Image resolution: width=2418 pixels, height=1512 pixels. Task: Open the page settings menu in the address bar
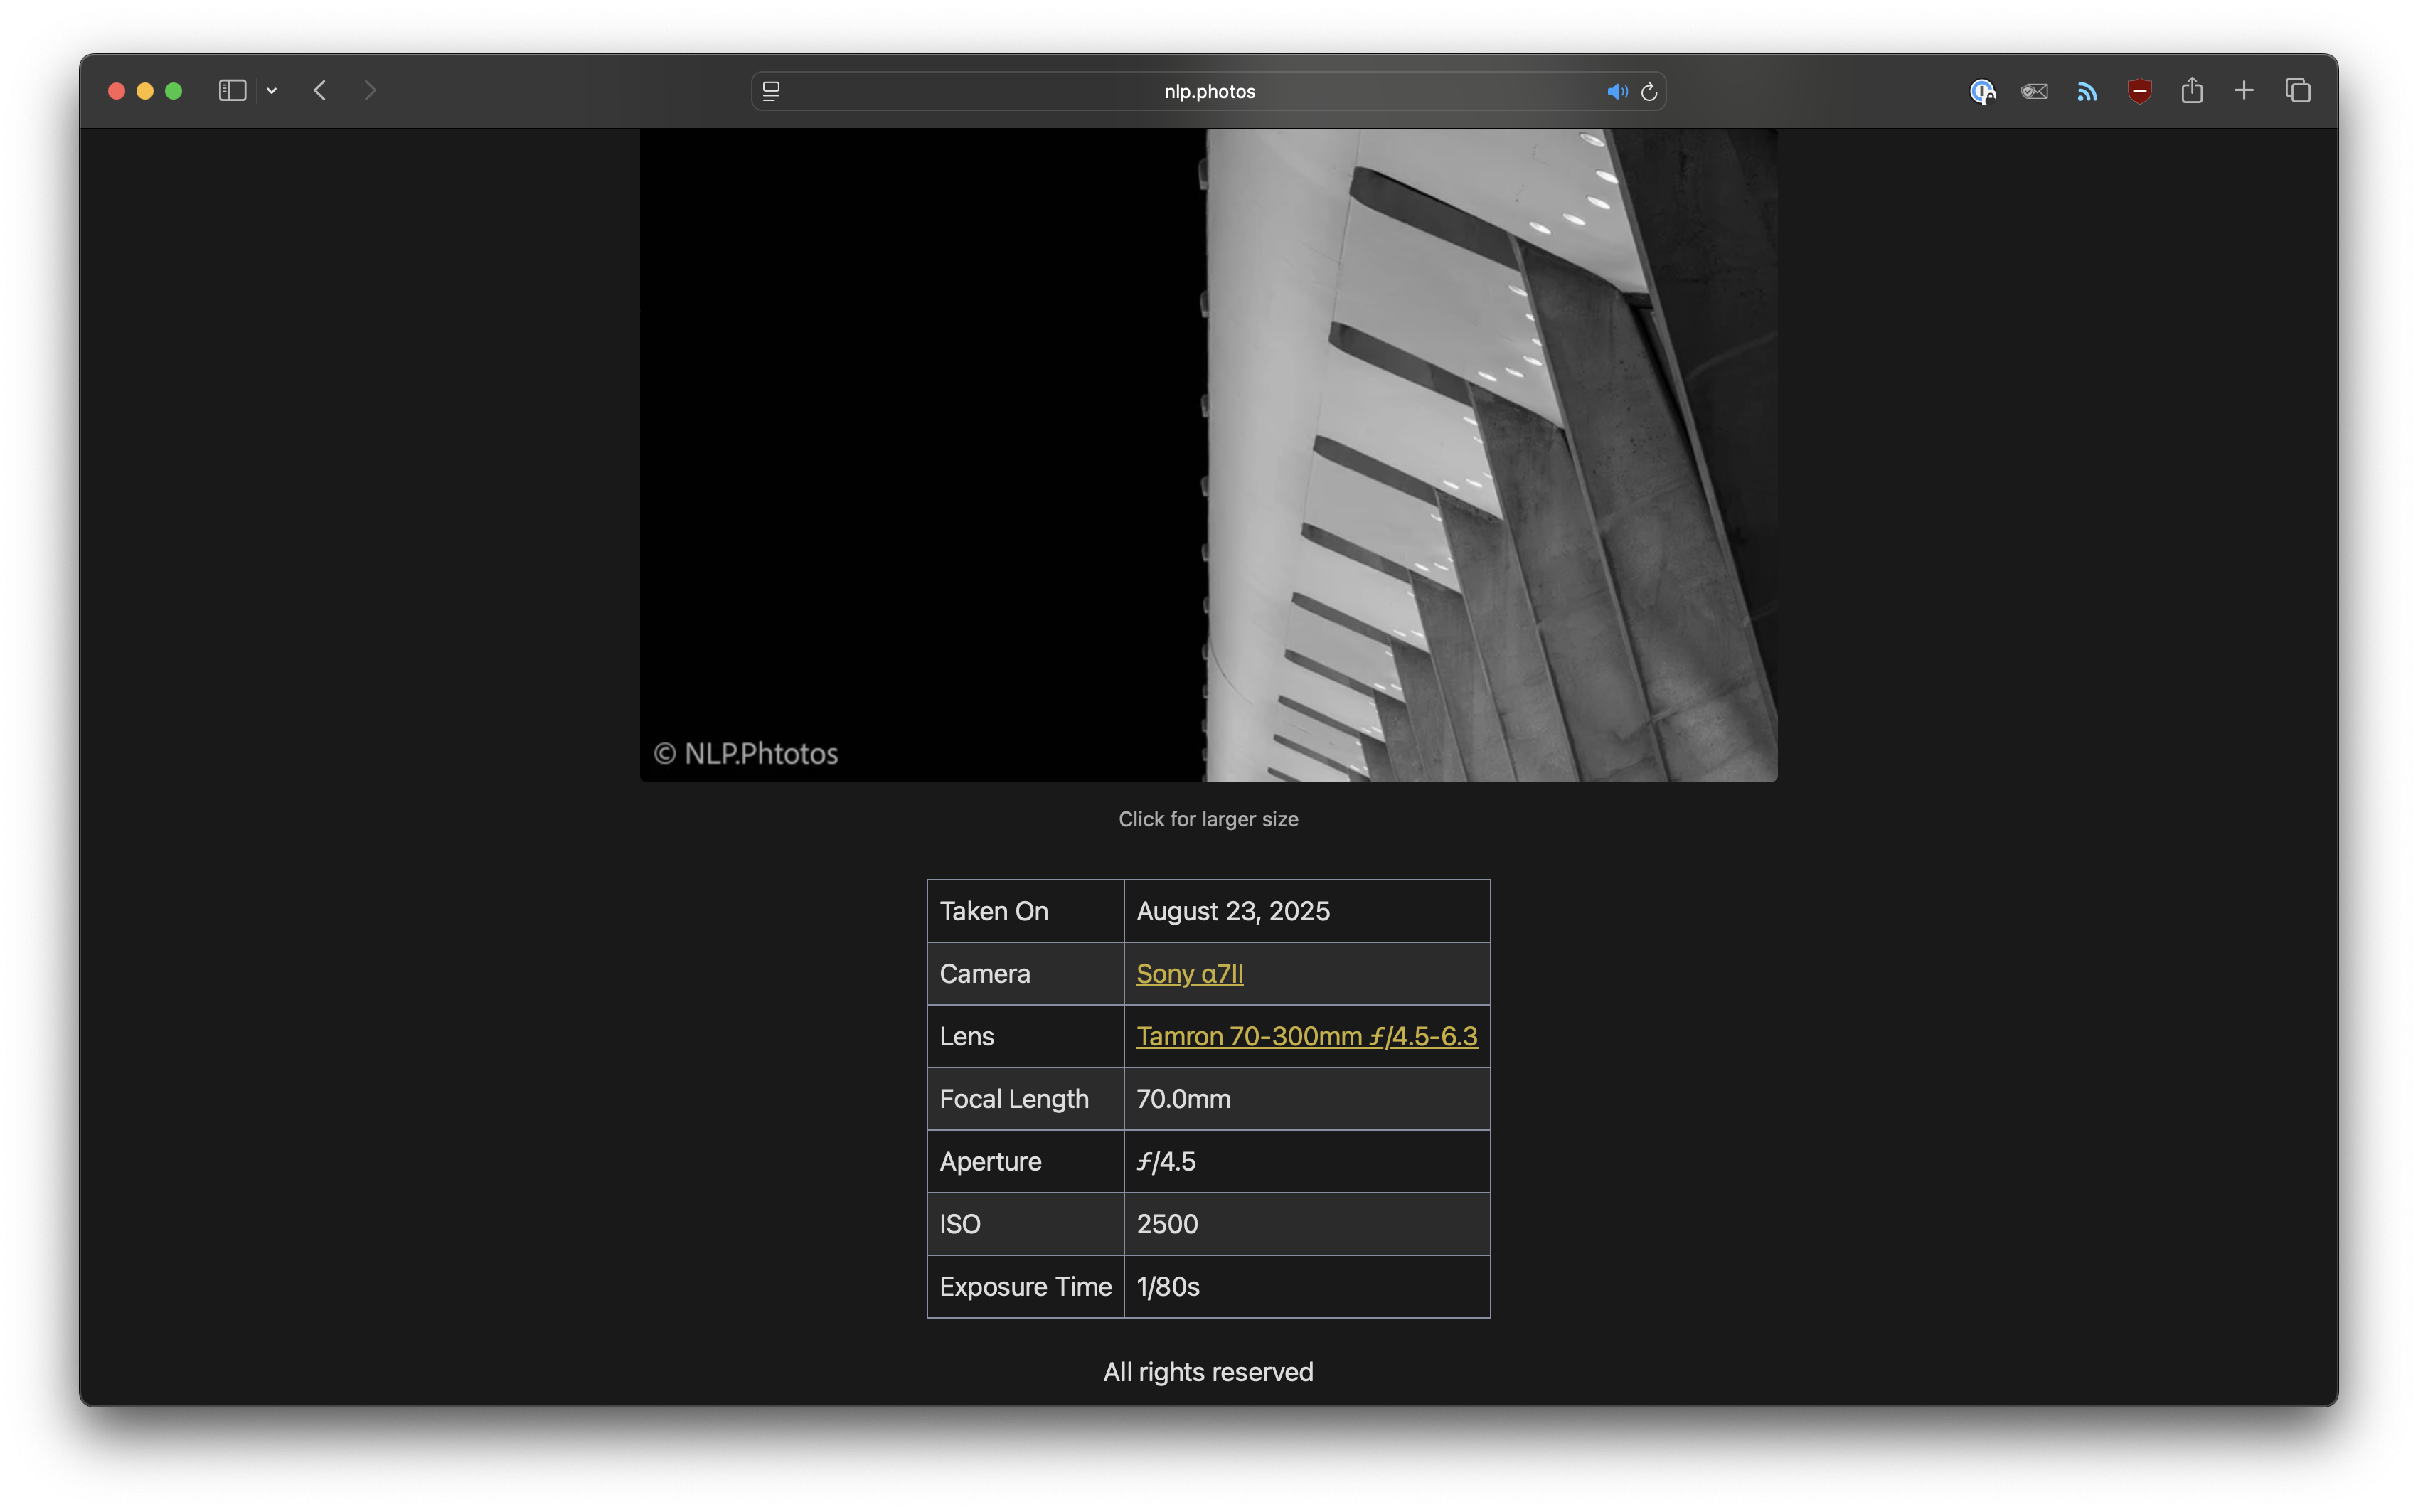coord(771,91)
